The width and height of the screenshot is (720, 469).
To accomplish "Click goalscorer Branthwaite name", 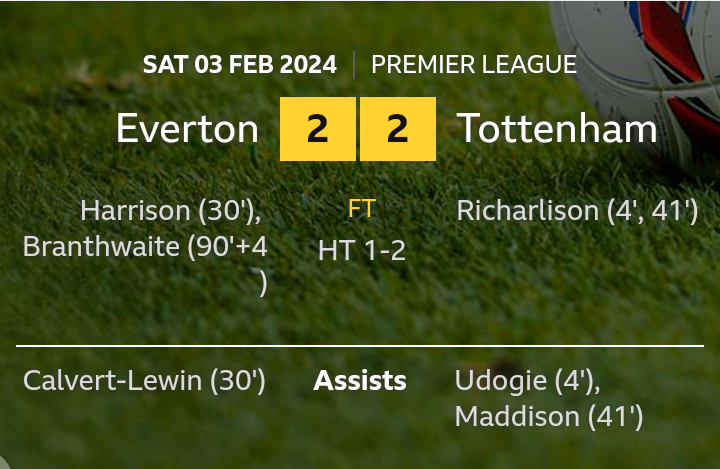I will (x=100, y=247).
